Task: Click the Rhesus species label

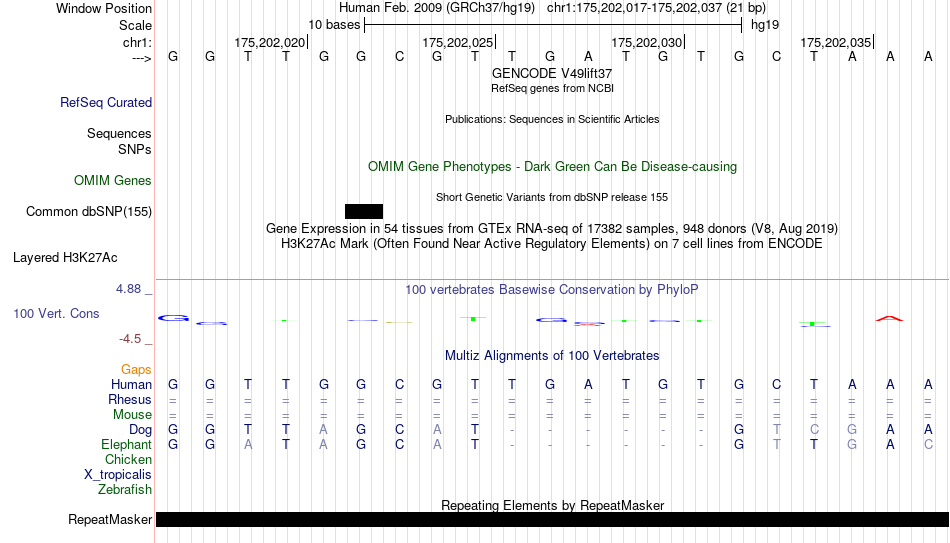Action: point(130,399)
